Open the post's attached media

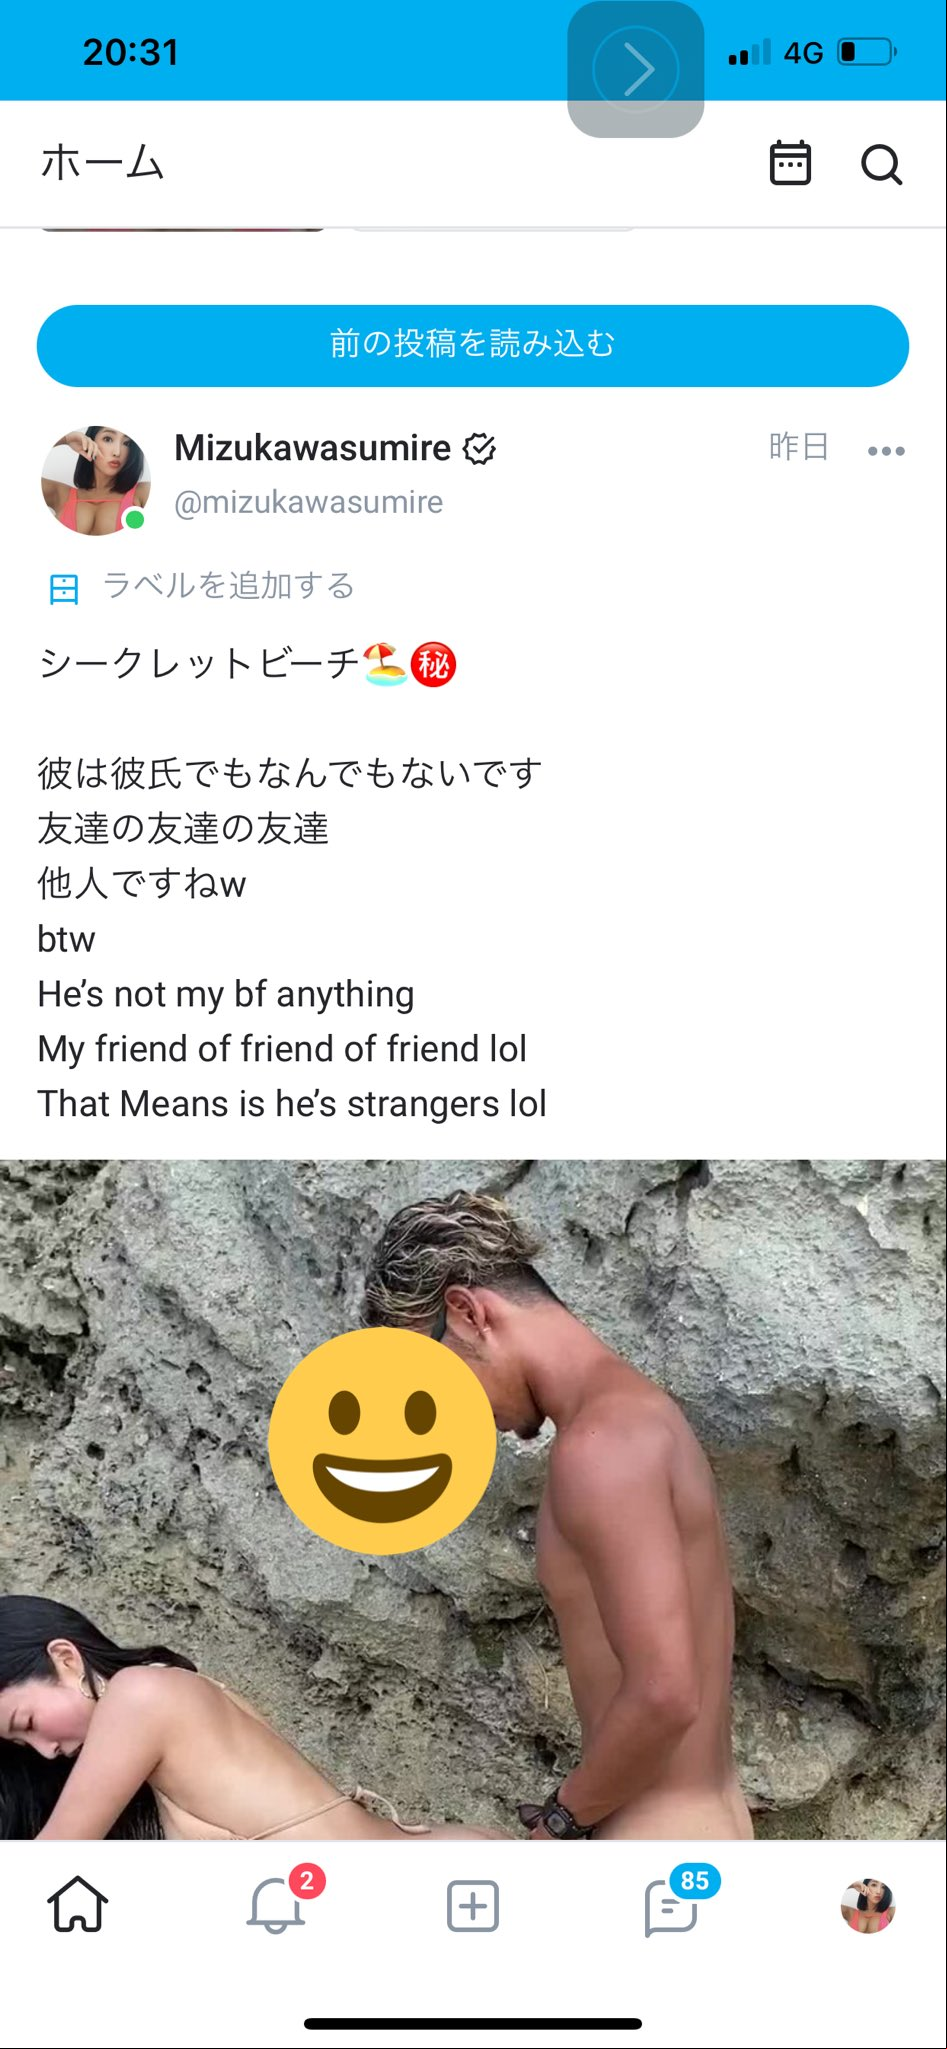click(x=473, y=1499)
